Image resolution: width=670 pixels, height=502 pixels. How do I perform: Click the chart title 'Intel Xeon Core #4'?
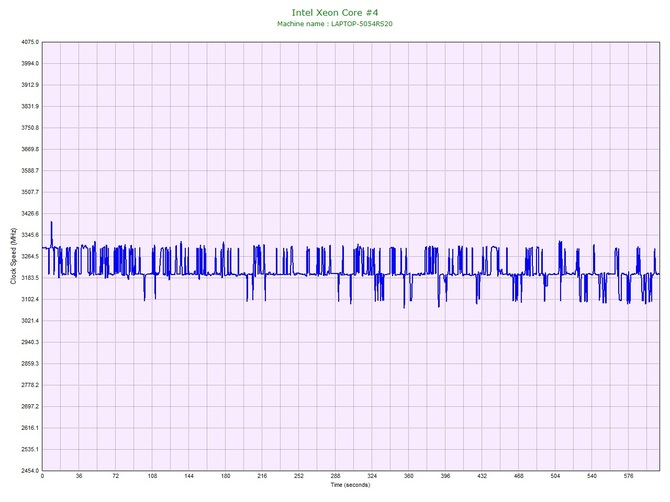[x=335, y=13]
